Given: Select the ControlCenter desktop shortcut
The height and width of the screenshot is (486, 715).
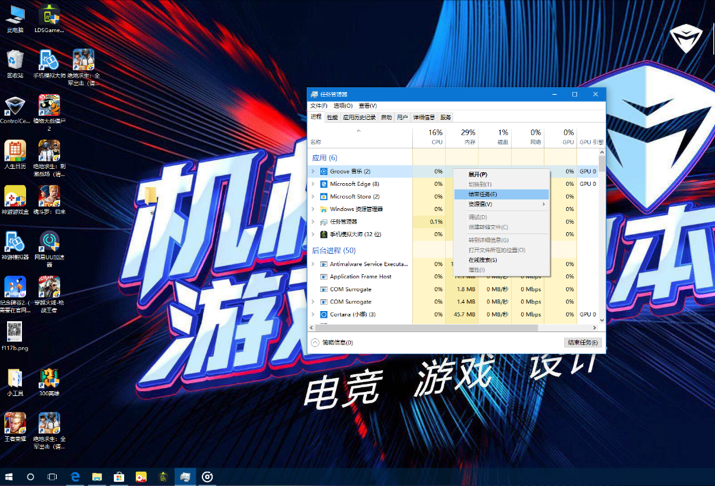Looking at the screenshot, I should 15,110.
